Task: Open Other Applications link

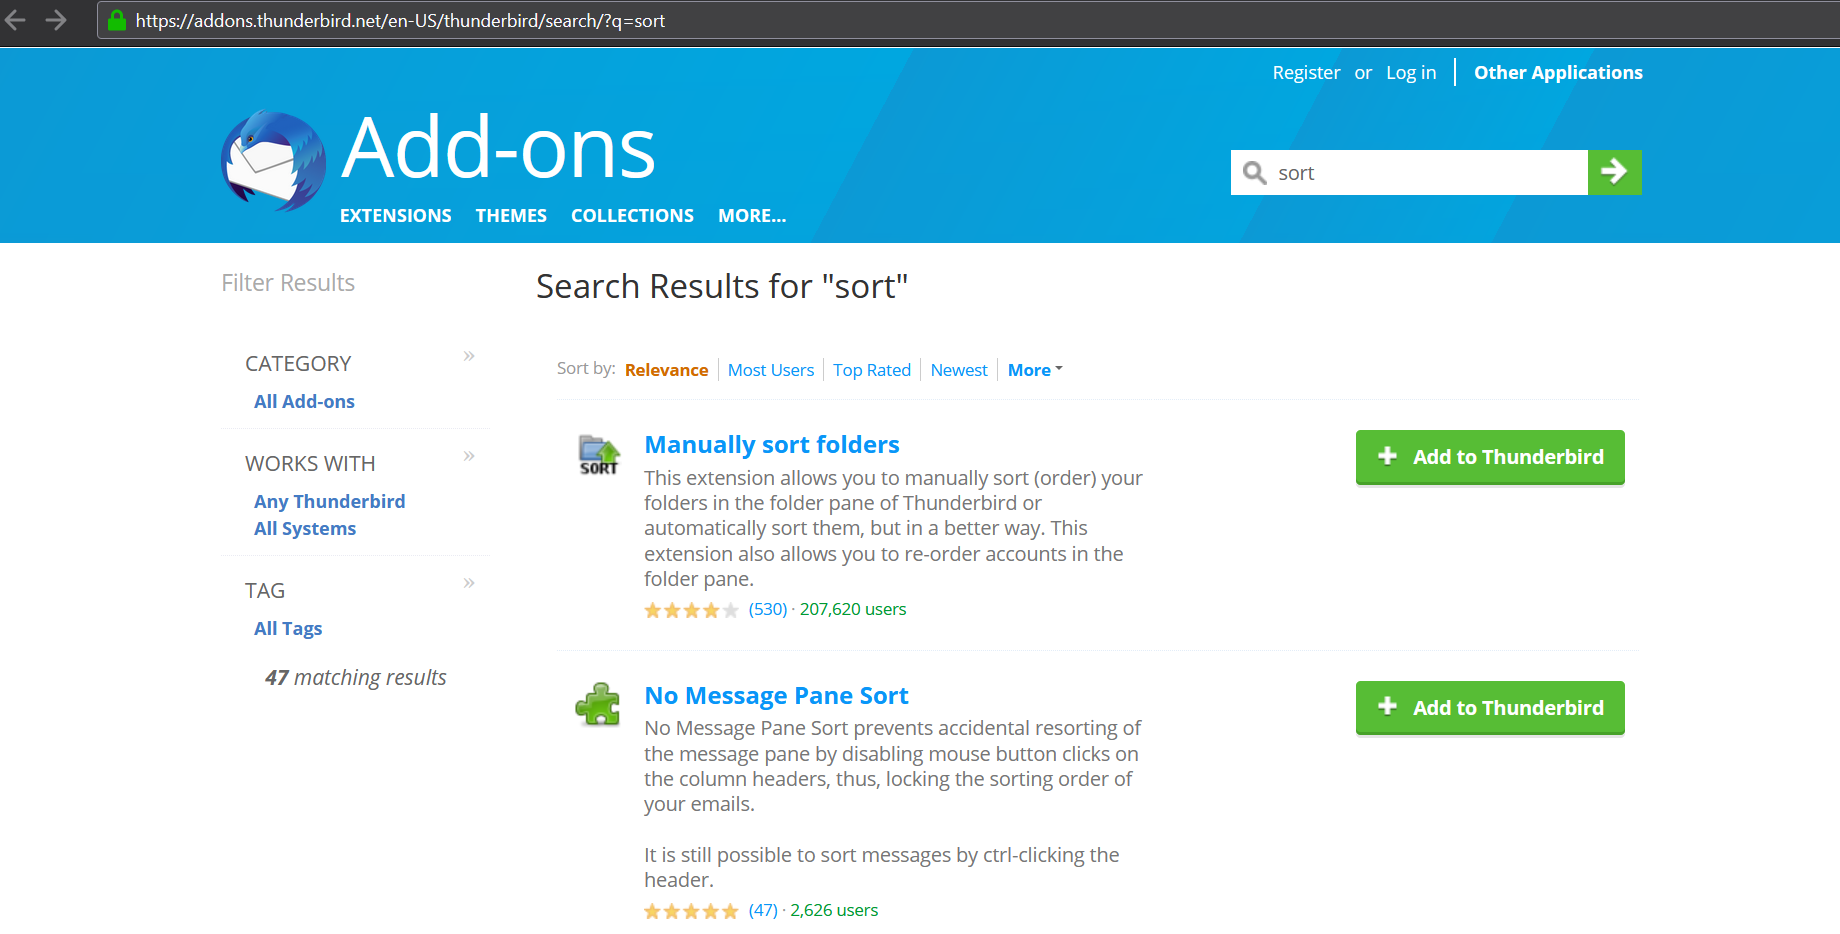Action: coord(1558,72)
